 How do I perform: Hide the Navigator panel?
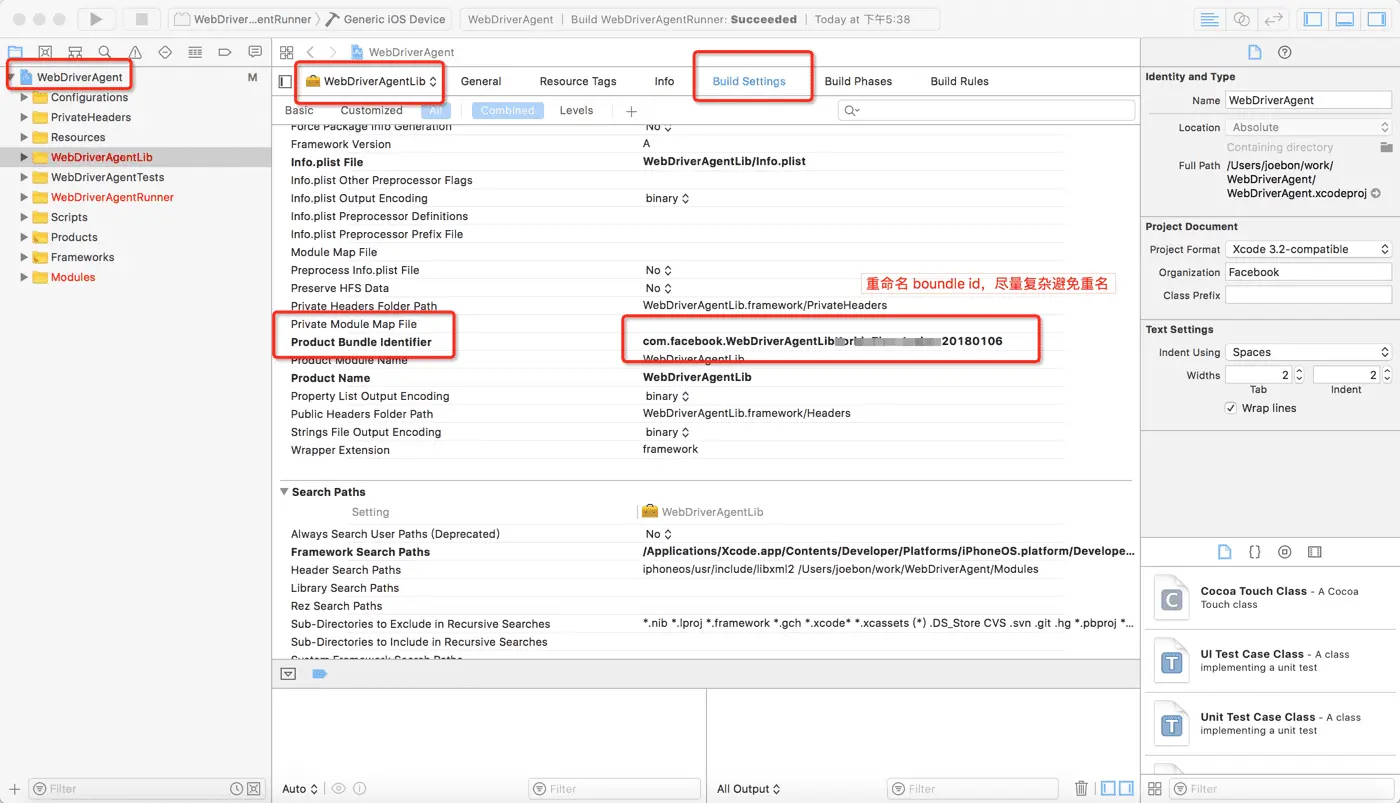pos(1314,19)
